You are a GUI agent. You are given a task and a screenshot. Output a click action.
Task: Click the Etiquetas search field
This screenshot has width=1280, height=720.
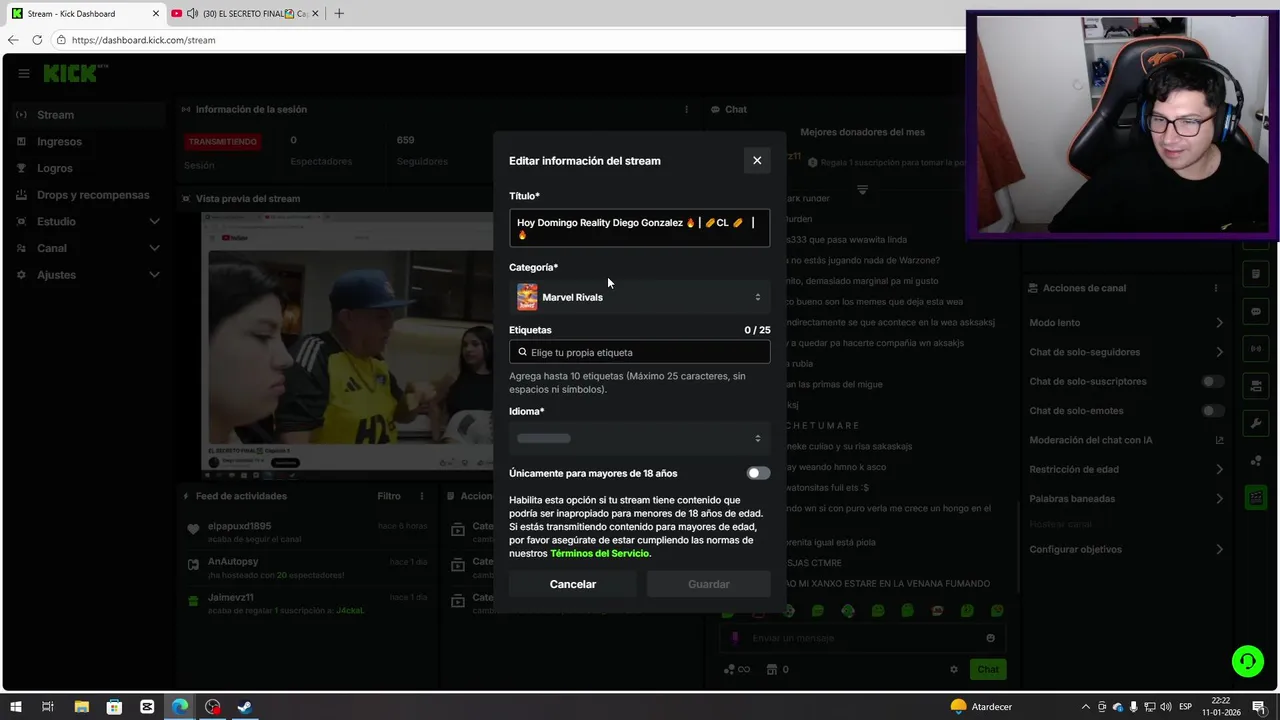click(x=639, y=352)
